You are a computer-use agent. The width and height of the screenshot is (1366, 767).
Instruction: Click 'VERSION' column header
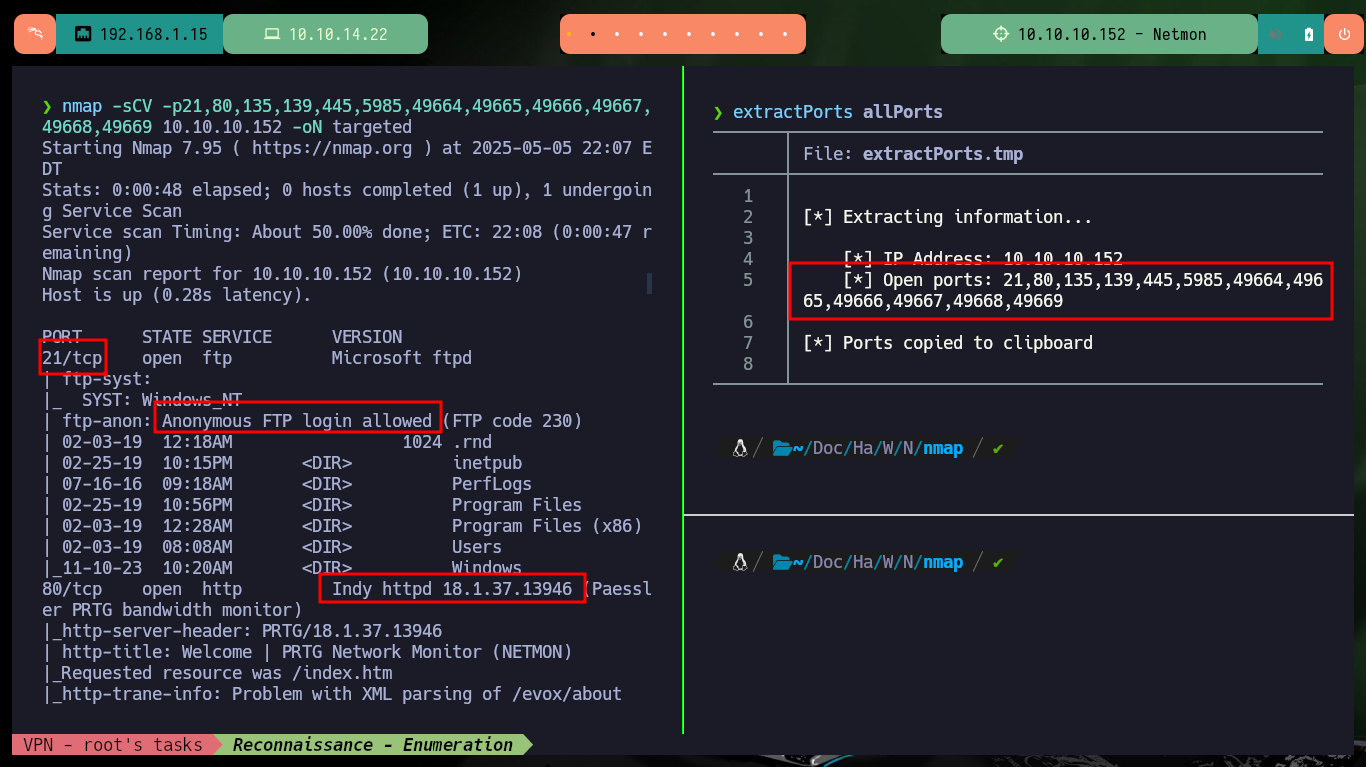[x=367, y=337]
